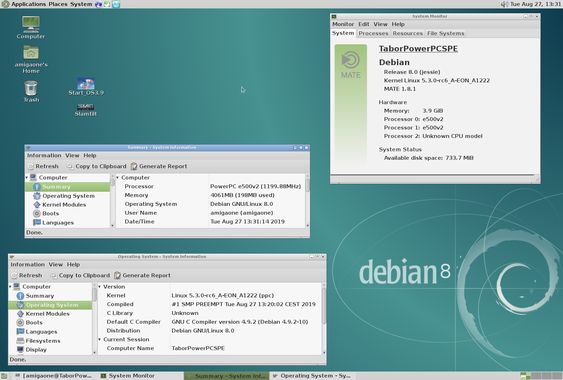Select Operating System in lower window tree

tap(50, 305)
